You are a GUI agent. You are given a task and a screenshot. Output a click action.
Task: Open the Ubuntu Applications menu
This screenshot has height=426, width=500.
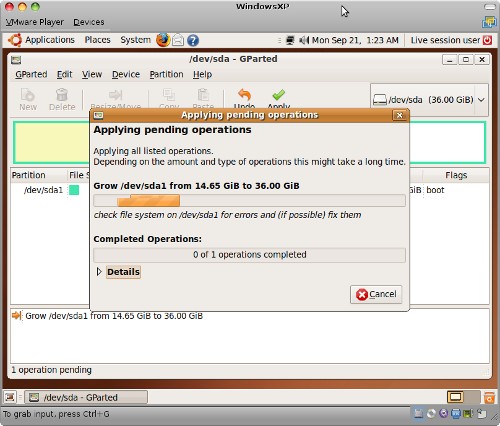pyautogui.click(x=41, y=40)
